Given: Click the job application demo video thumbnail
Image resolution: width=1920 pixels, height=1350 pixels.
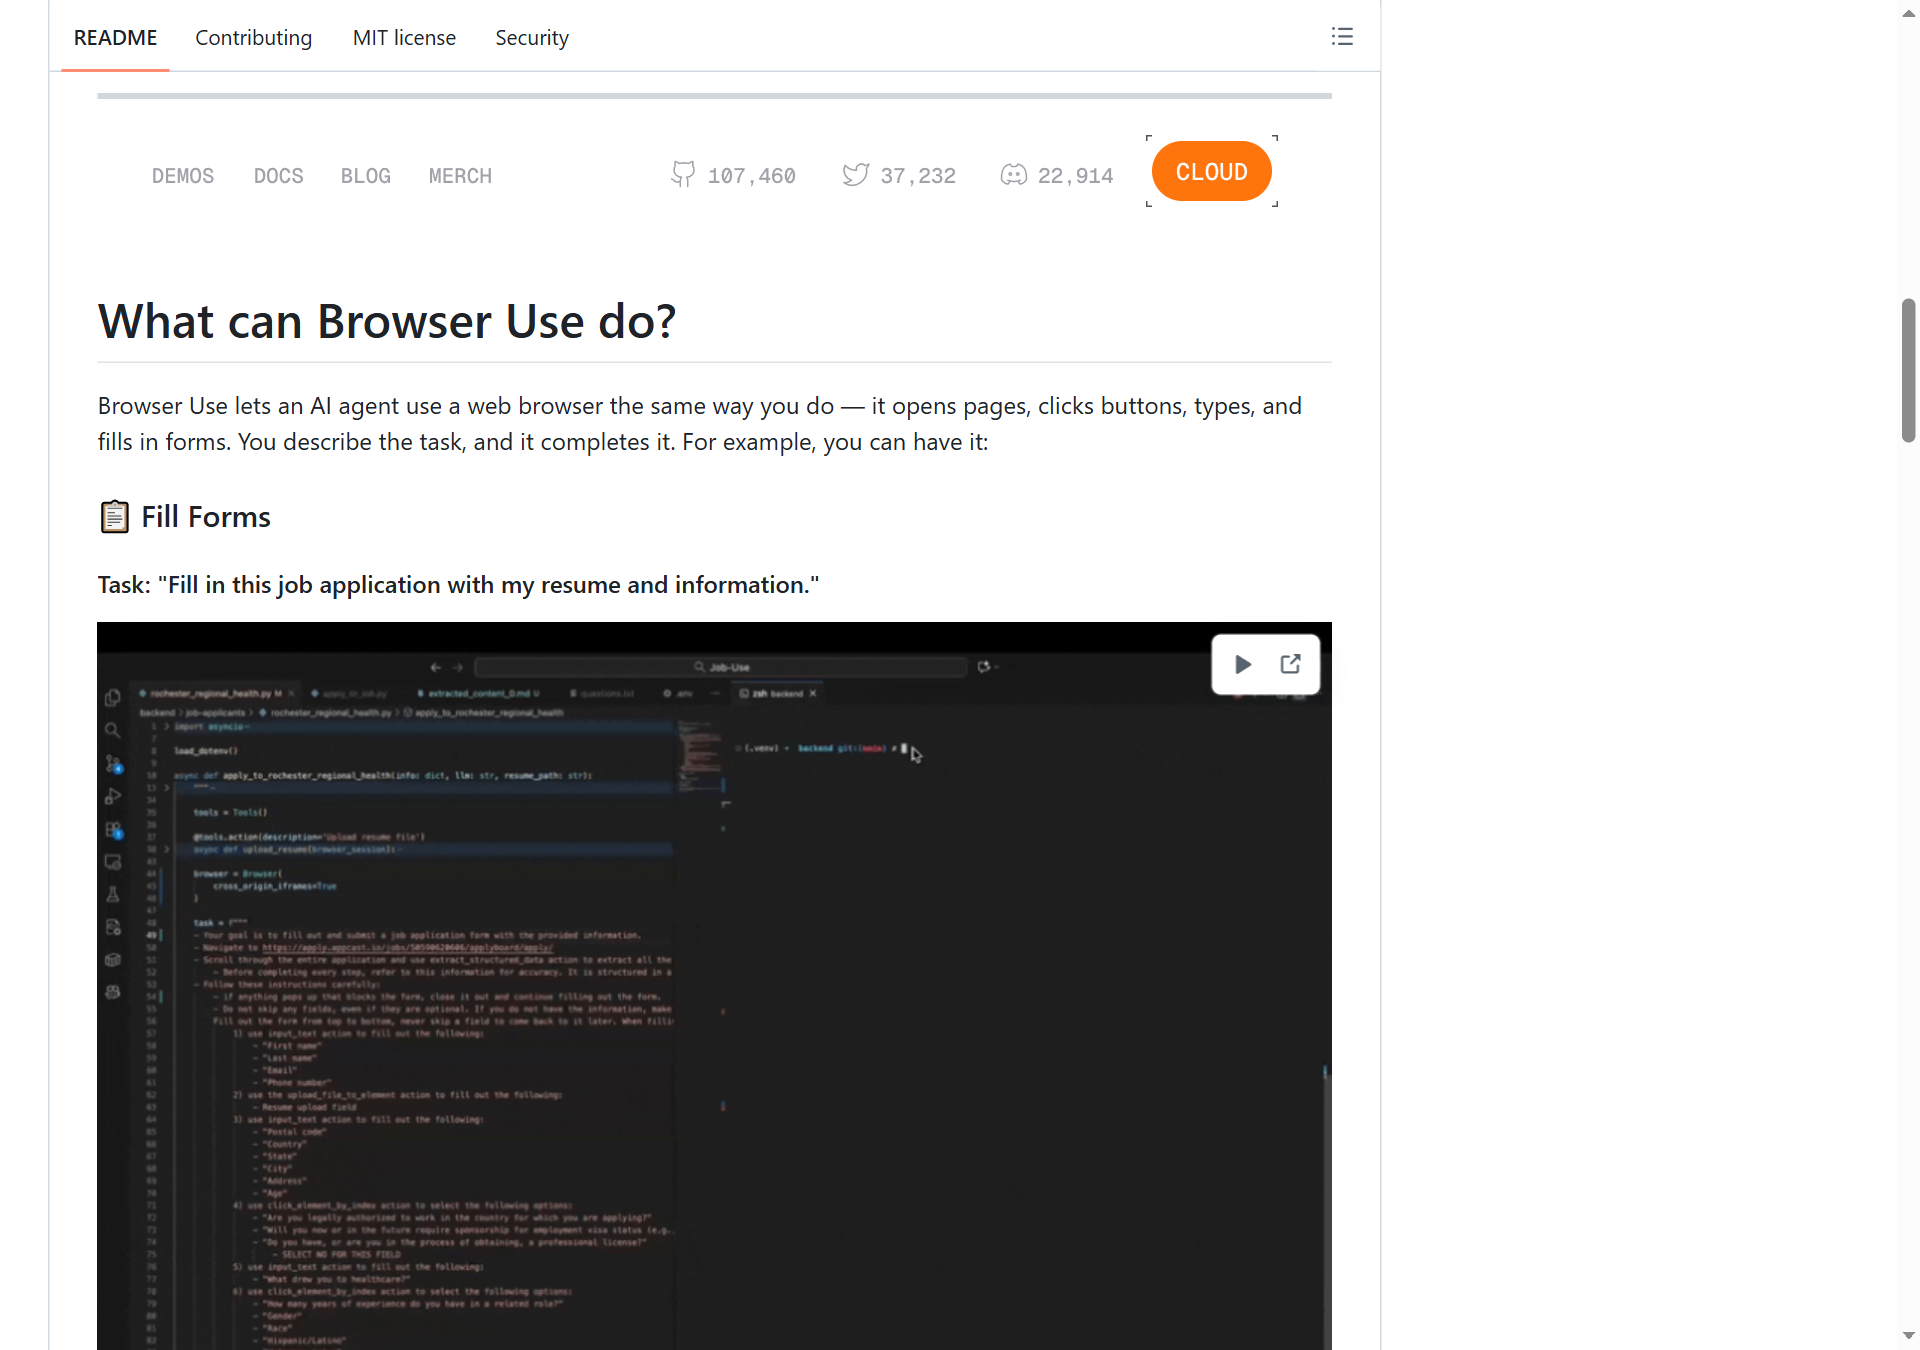Looking at the screenshot, I should pyautogui.click(x=714, y=986).
